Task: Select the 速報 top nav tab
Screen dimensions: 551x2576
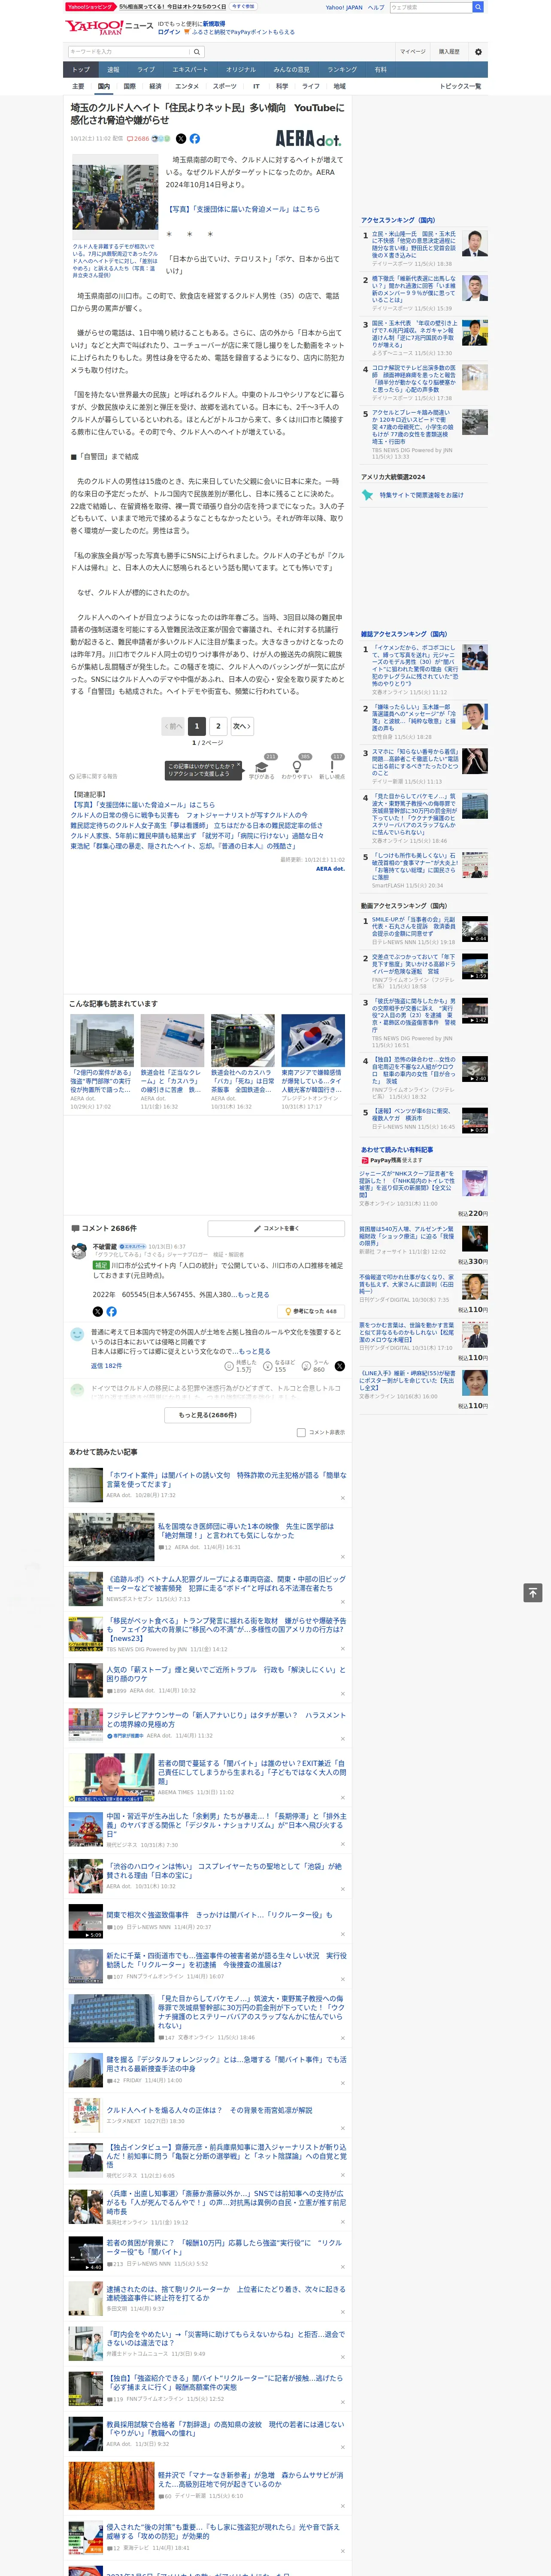Action: pos(113,69)
